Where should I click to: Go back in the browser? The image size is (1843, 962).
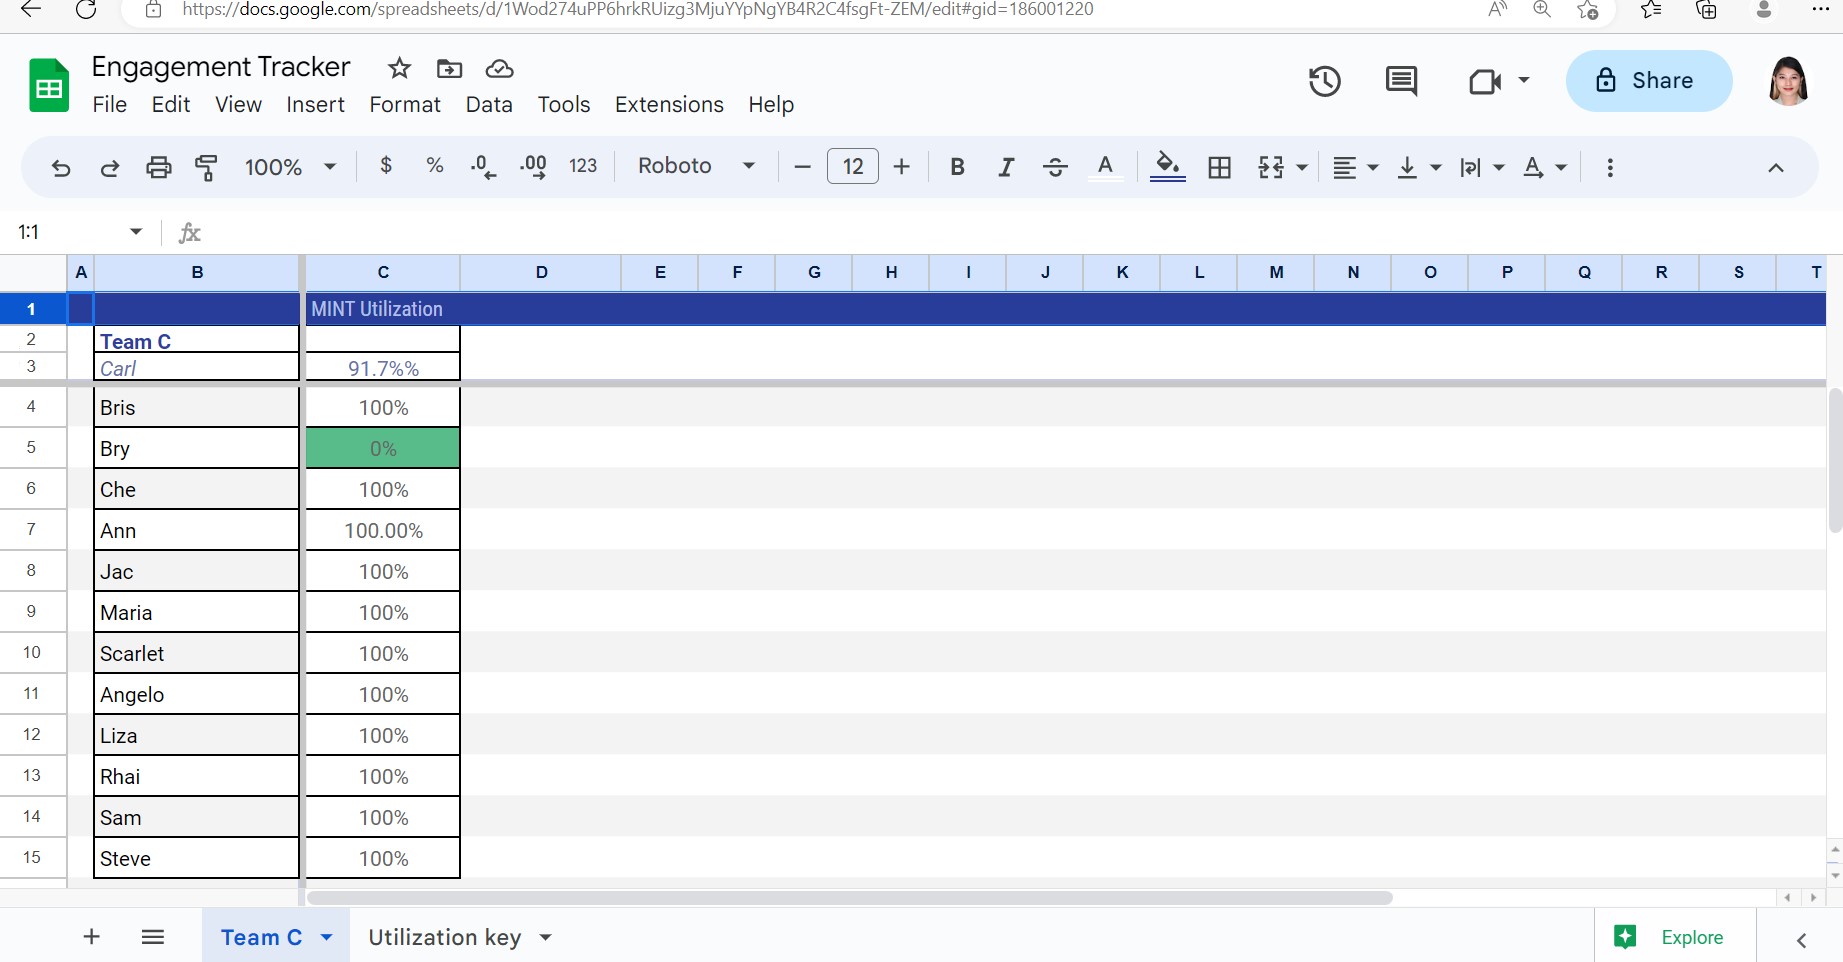point(31,10)
